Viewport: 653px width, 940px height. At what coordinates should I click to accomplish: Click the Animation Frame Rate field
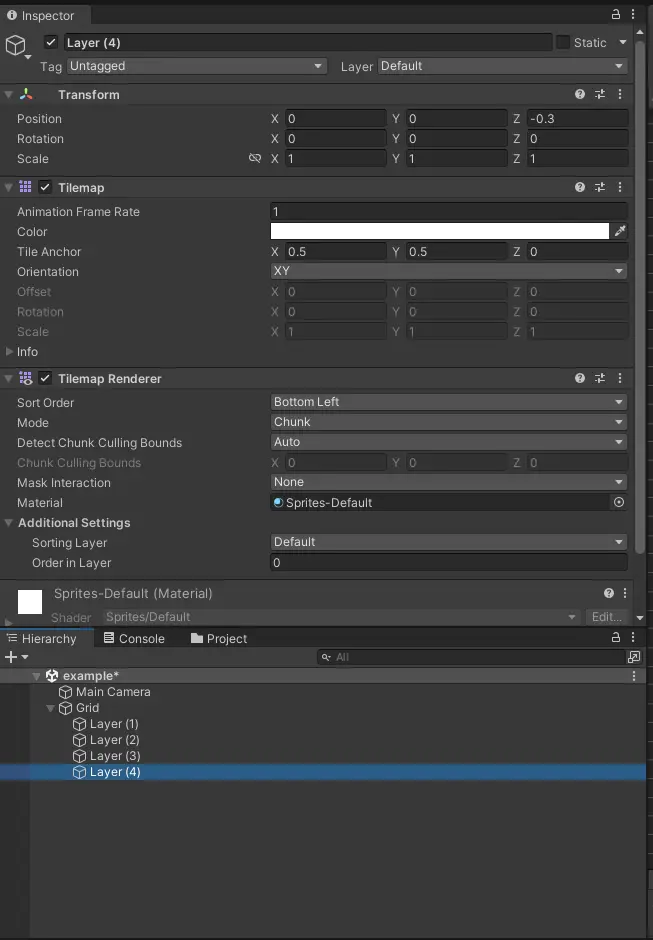(x=449, y=211)
